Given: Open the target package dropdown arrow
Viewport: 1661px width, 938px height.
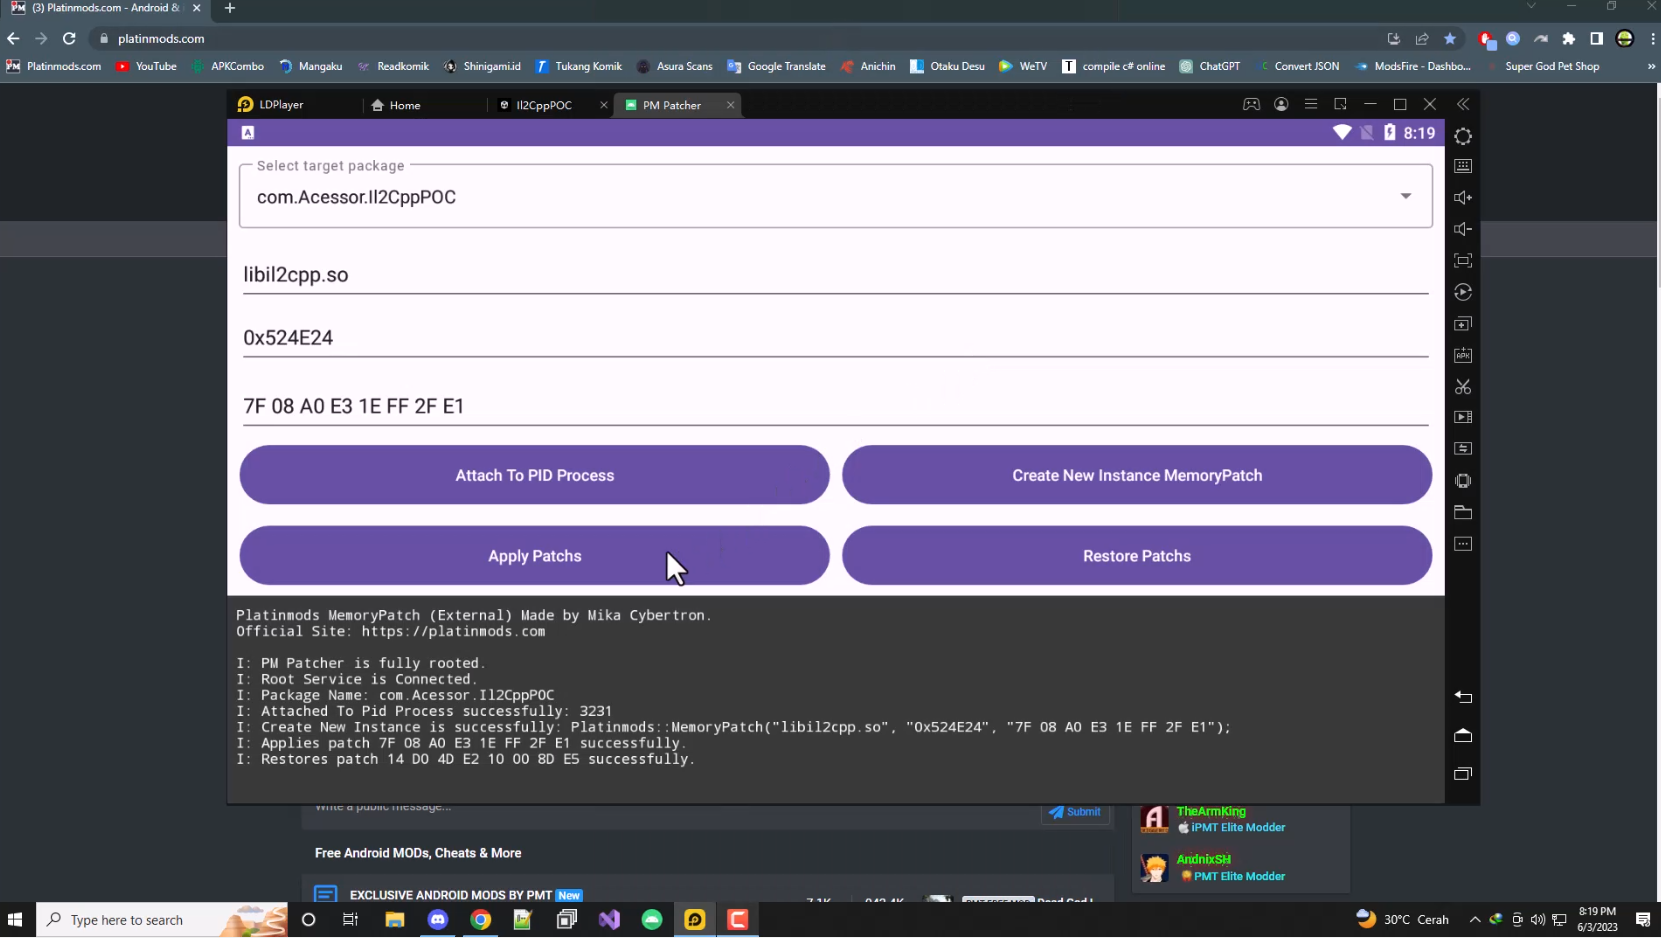Looking at the screenshot, I should click(1406, 196).
